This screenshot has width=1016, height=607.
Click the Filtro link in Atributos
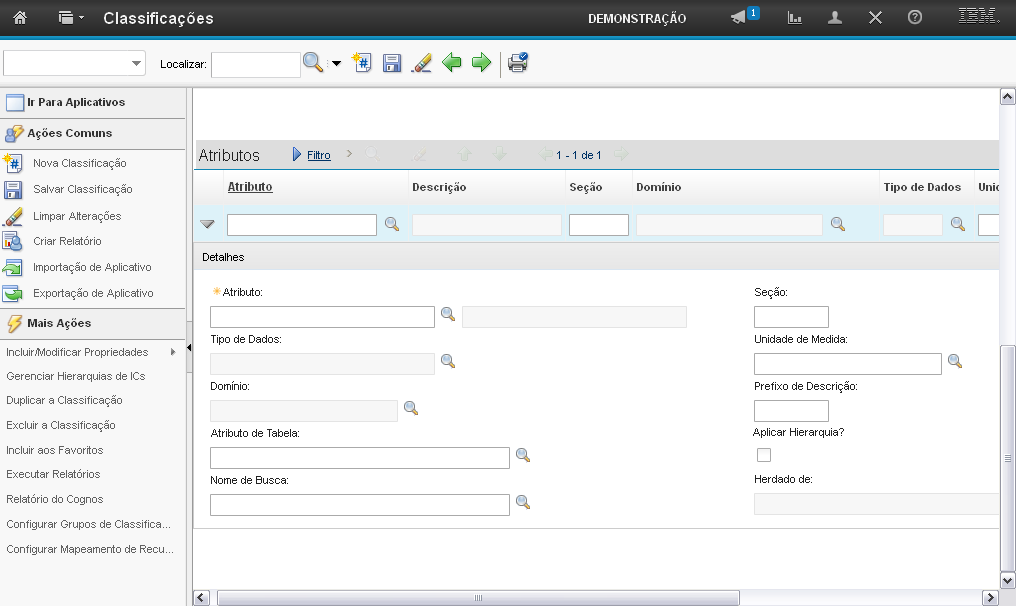[x=318, y=155]
